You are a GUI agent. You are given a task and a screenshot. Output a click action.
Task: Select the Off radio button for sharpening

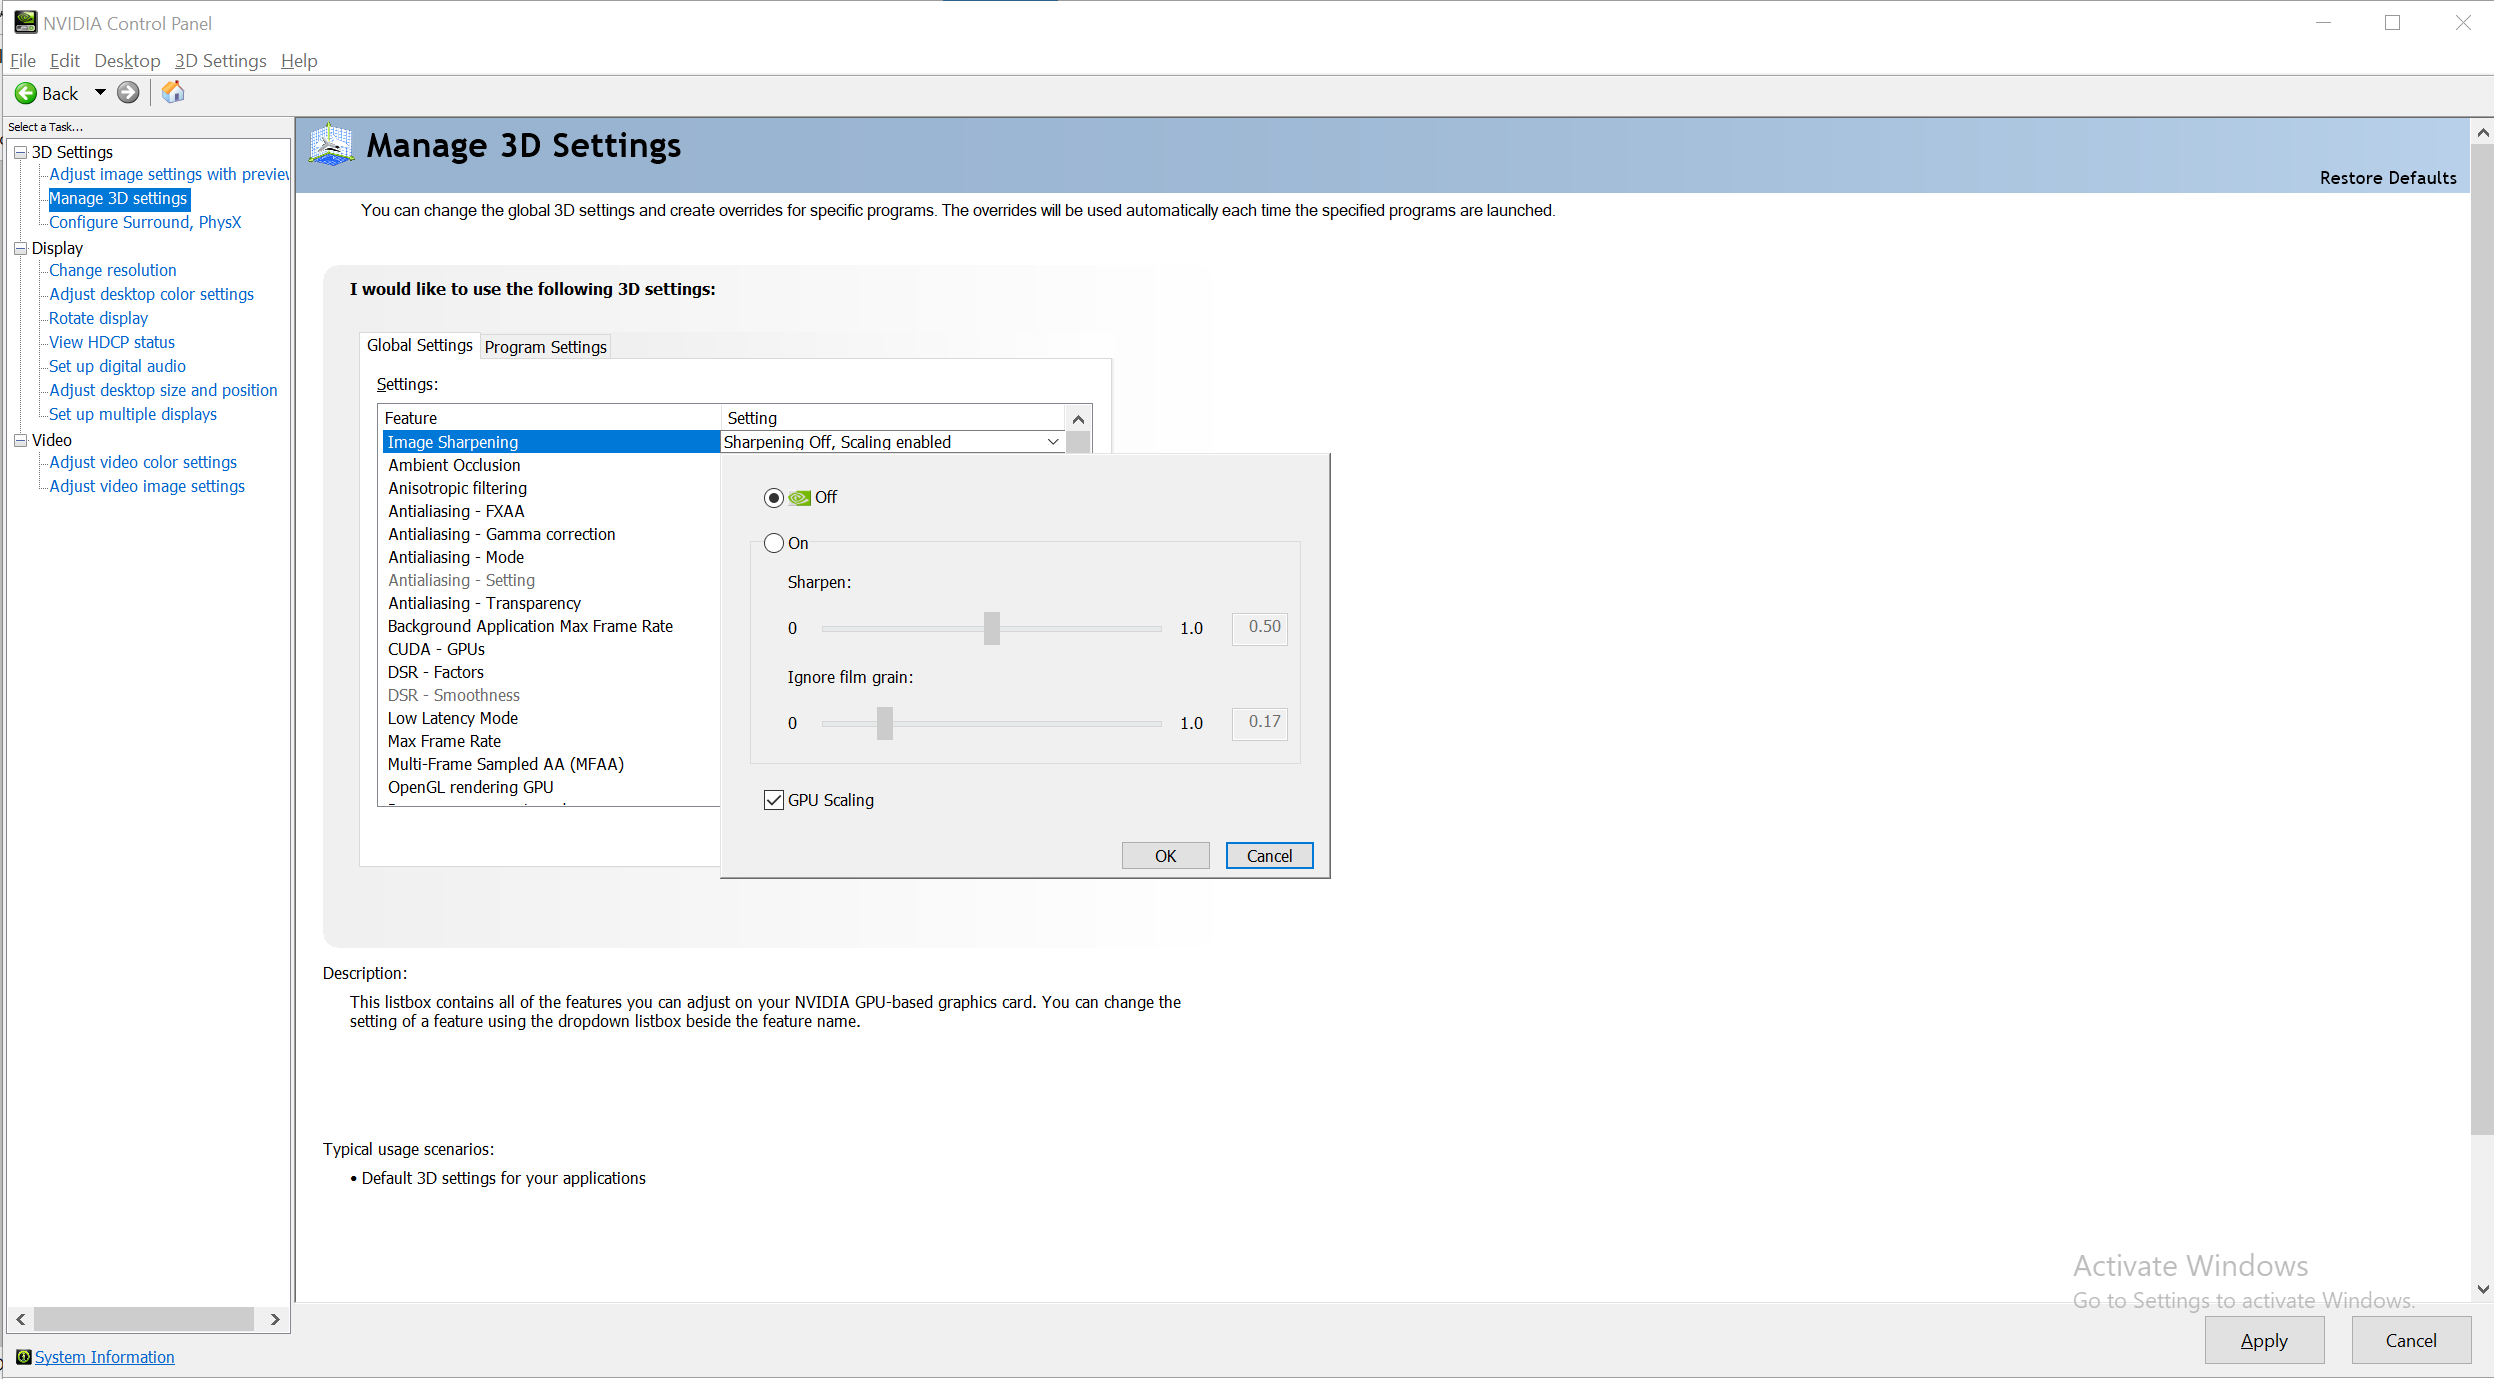pyautogui.click(x=773, y=498)
